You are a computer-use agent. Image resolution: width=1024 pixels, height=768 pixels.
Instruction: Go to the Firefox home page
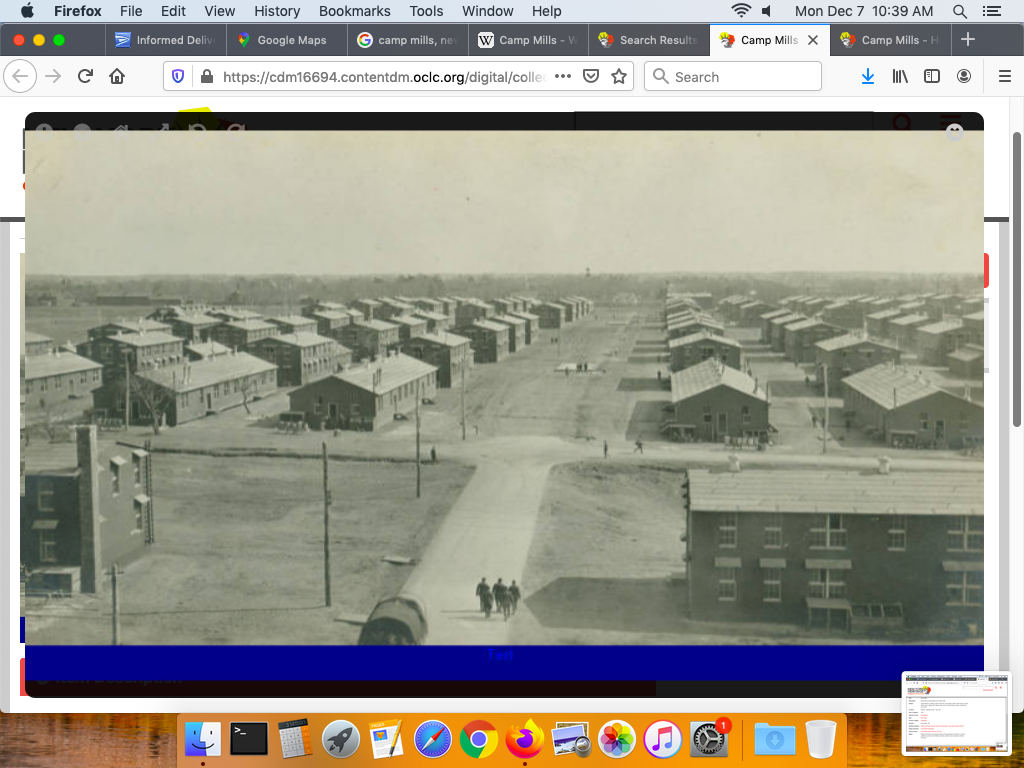pyautogui.click(x=117, y=77)
